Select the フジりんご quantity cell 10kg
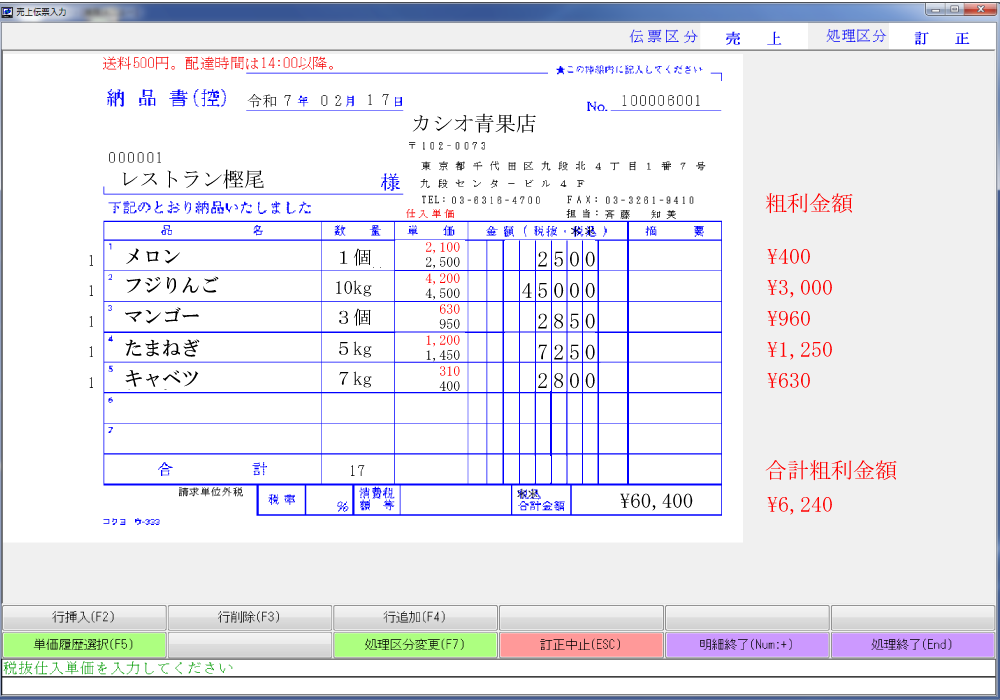This screenshot has height=700, width=1000. tap(357, 288)
